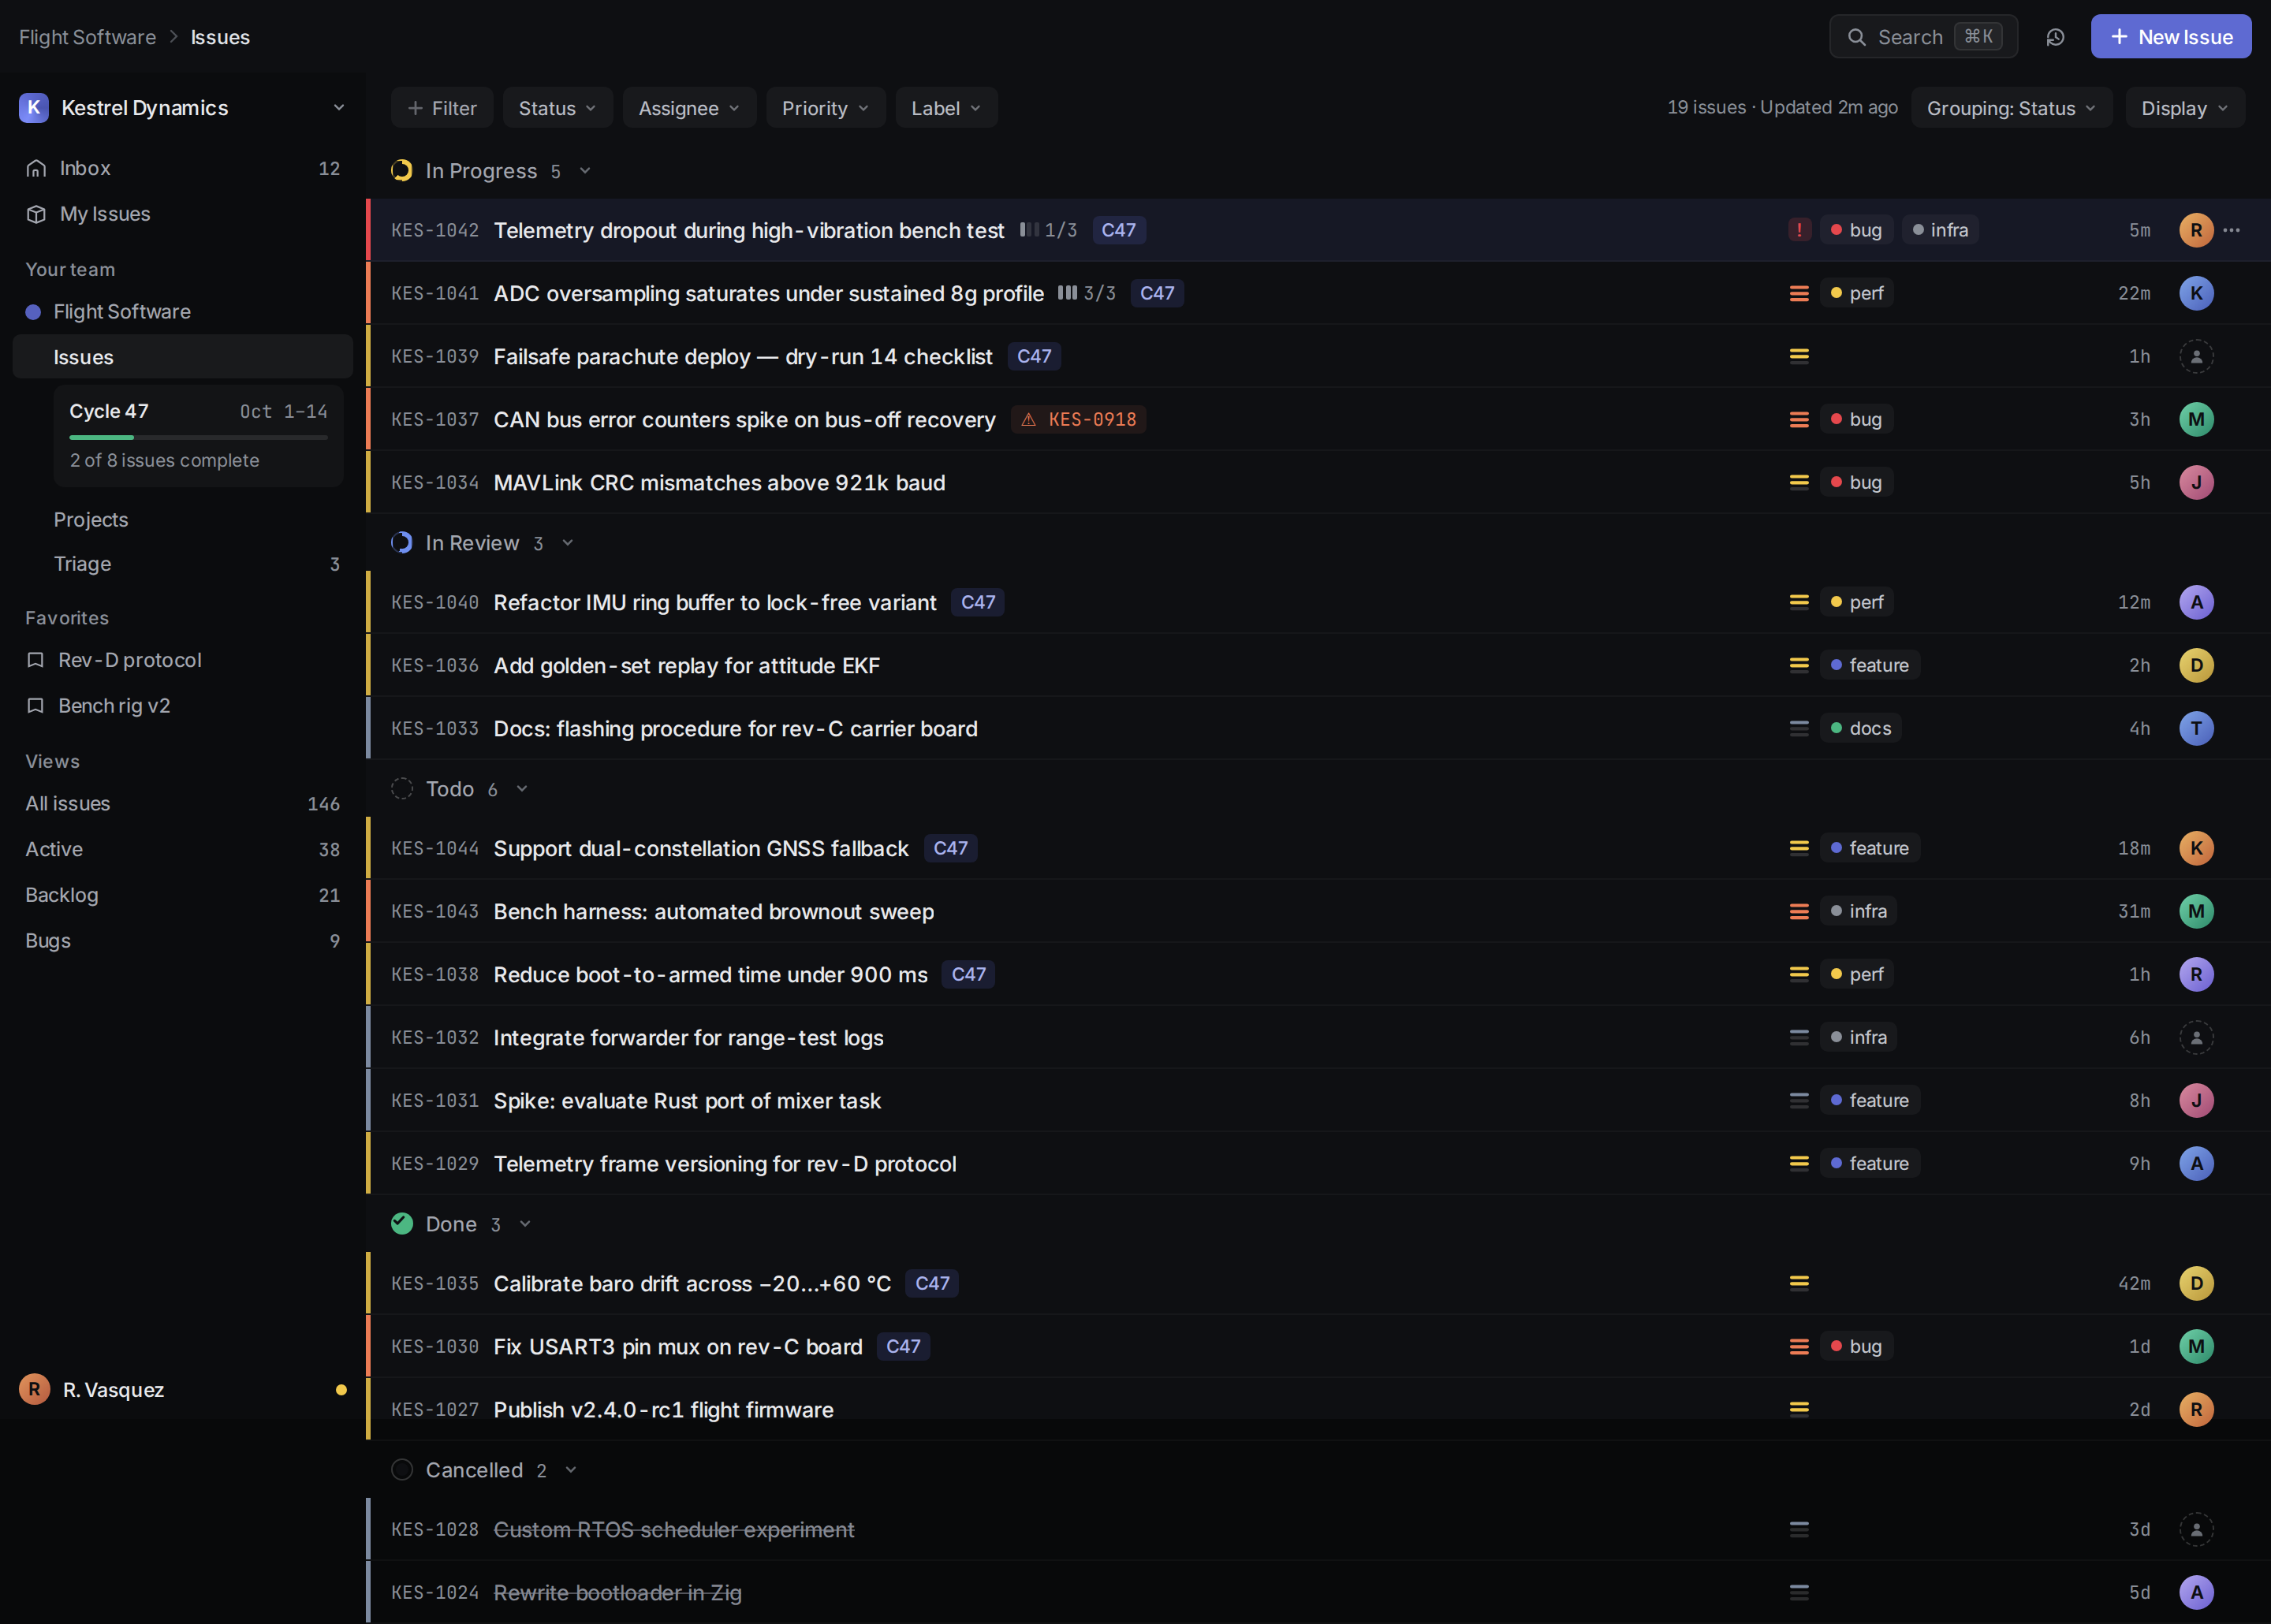
Task: Click the blocked-by KES-0918 warning badge
Action: click(1078, 419)
